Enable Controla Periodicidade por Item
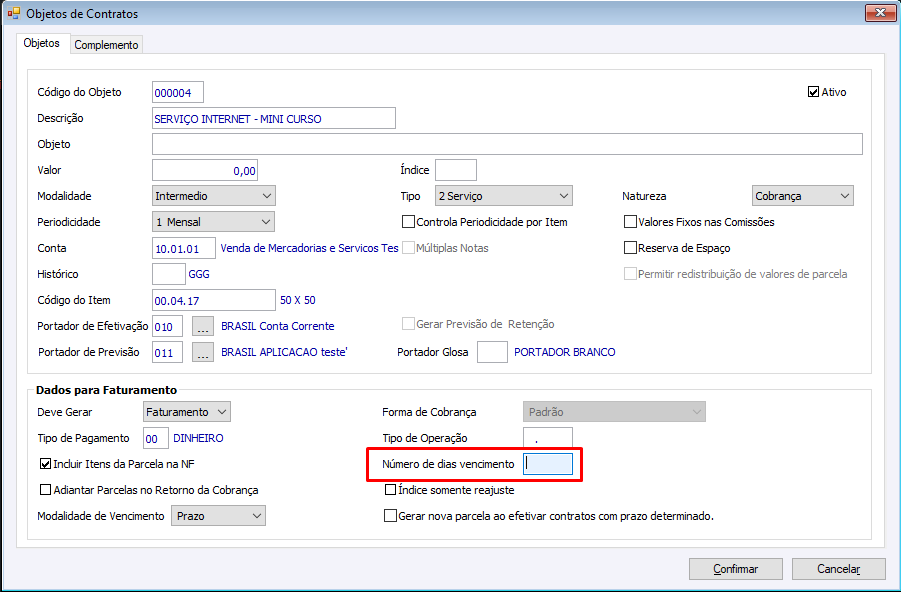The height and width of the screenshot is (592, 901). [x=408, y=222]
